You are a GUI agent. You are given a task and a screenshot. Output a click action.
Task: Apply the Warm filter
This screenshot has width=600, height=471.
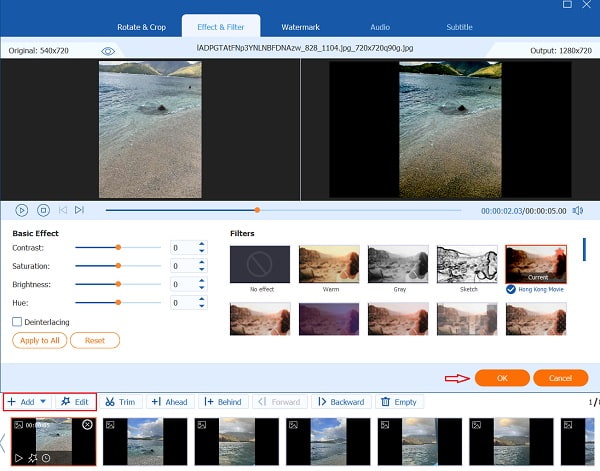[329, 264]
